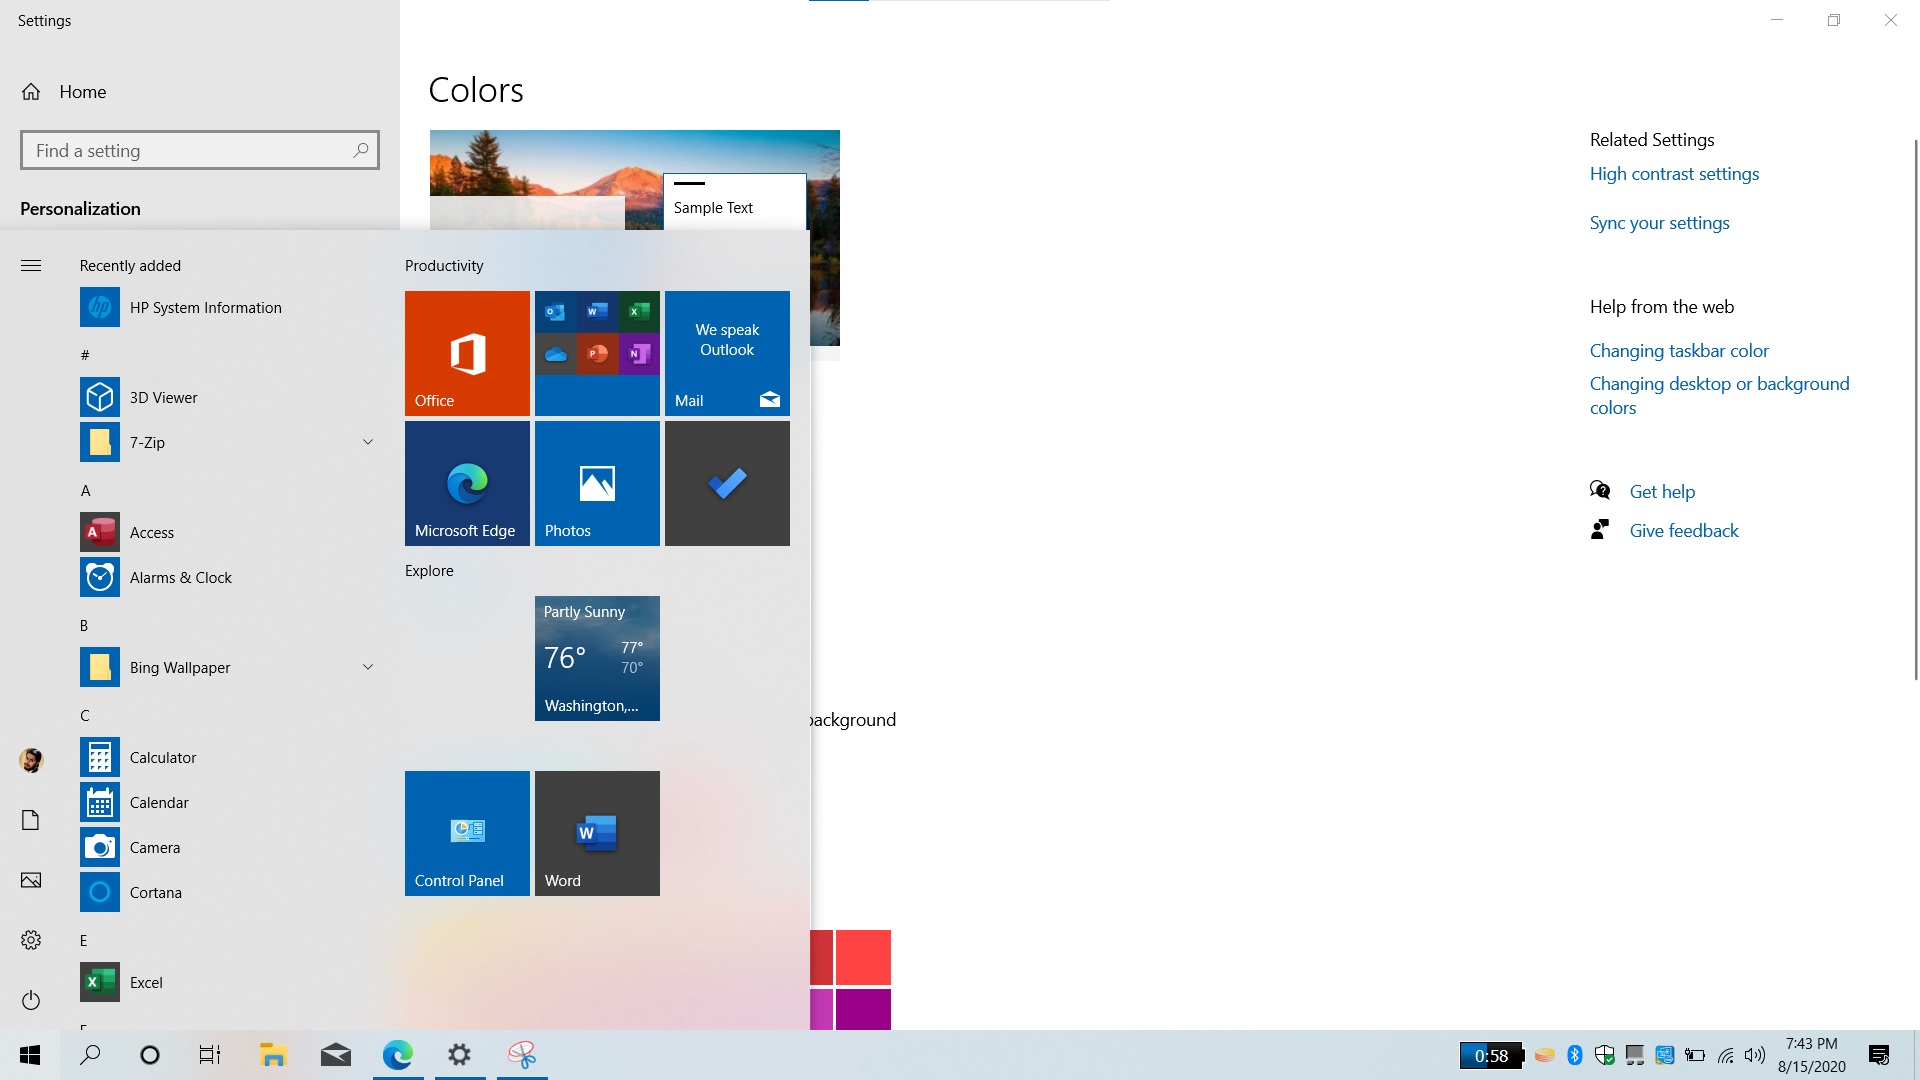Open Snip & Sketch on taskbar
This screenshot has height=1080, width=1920.
[522, 1055]
